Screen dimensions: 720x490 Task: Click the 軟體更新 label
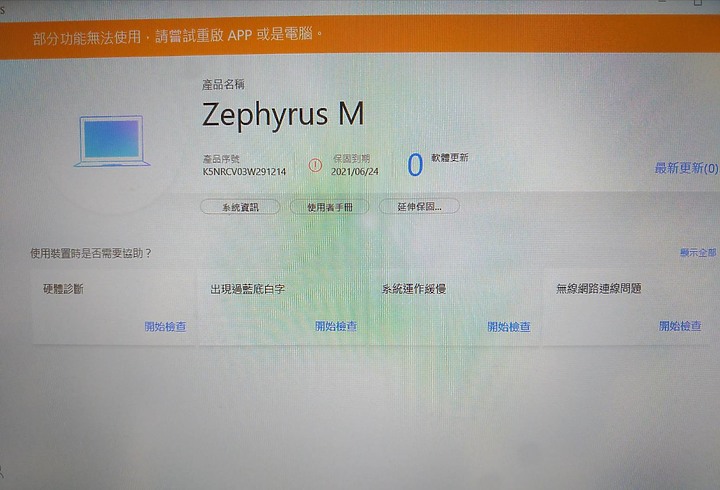(450, 158)
